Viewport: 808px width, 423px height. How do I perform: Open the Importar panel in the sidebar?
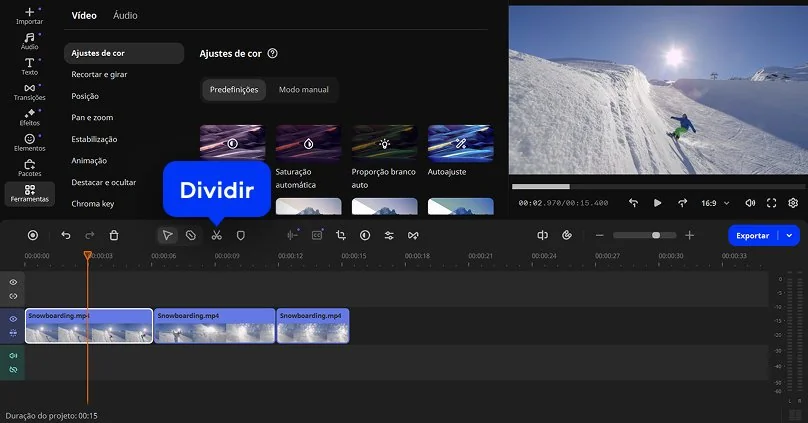[x=30, y=15]
